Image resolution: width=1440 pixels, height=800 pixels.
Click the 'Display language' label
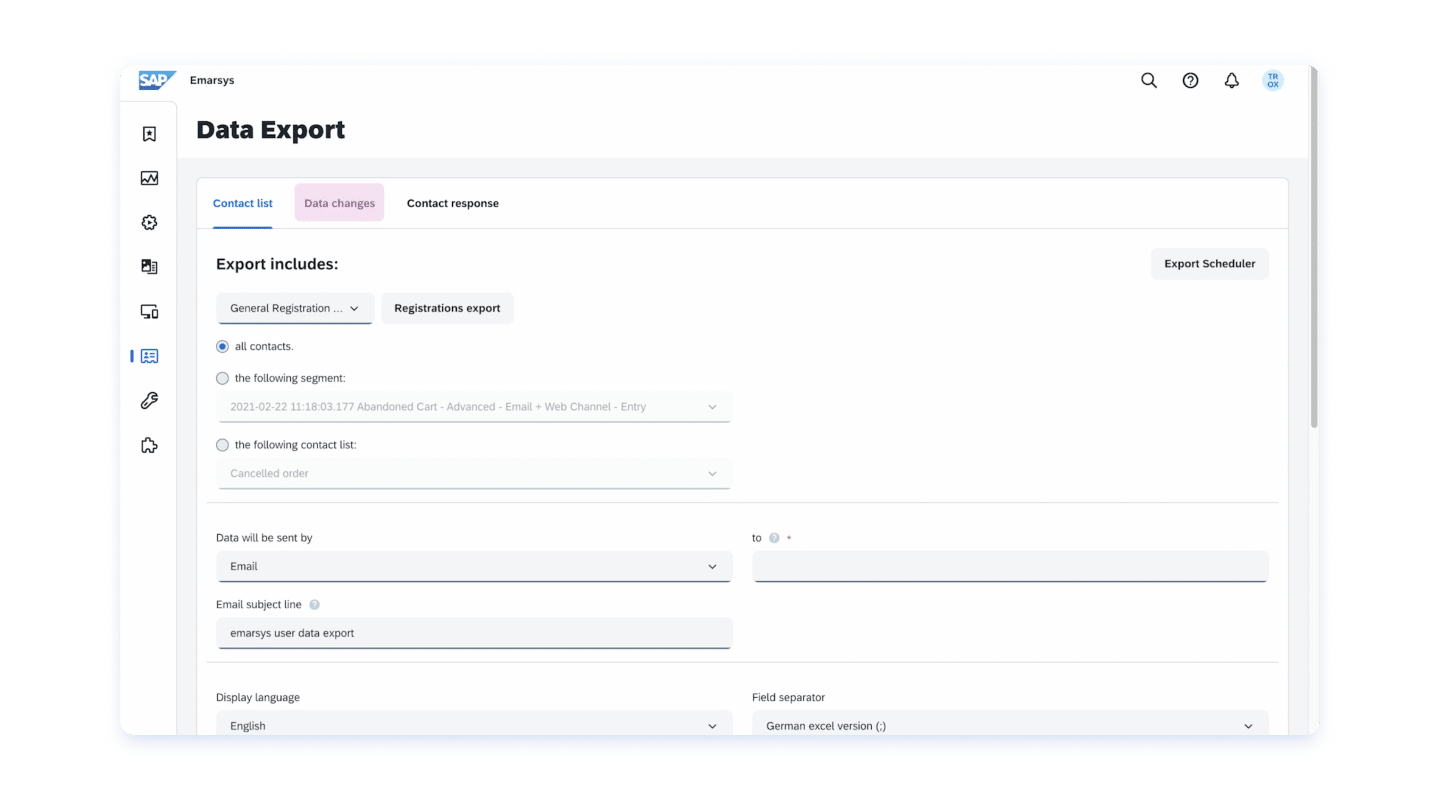click(x=258, y=697)
